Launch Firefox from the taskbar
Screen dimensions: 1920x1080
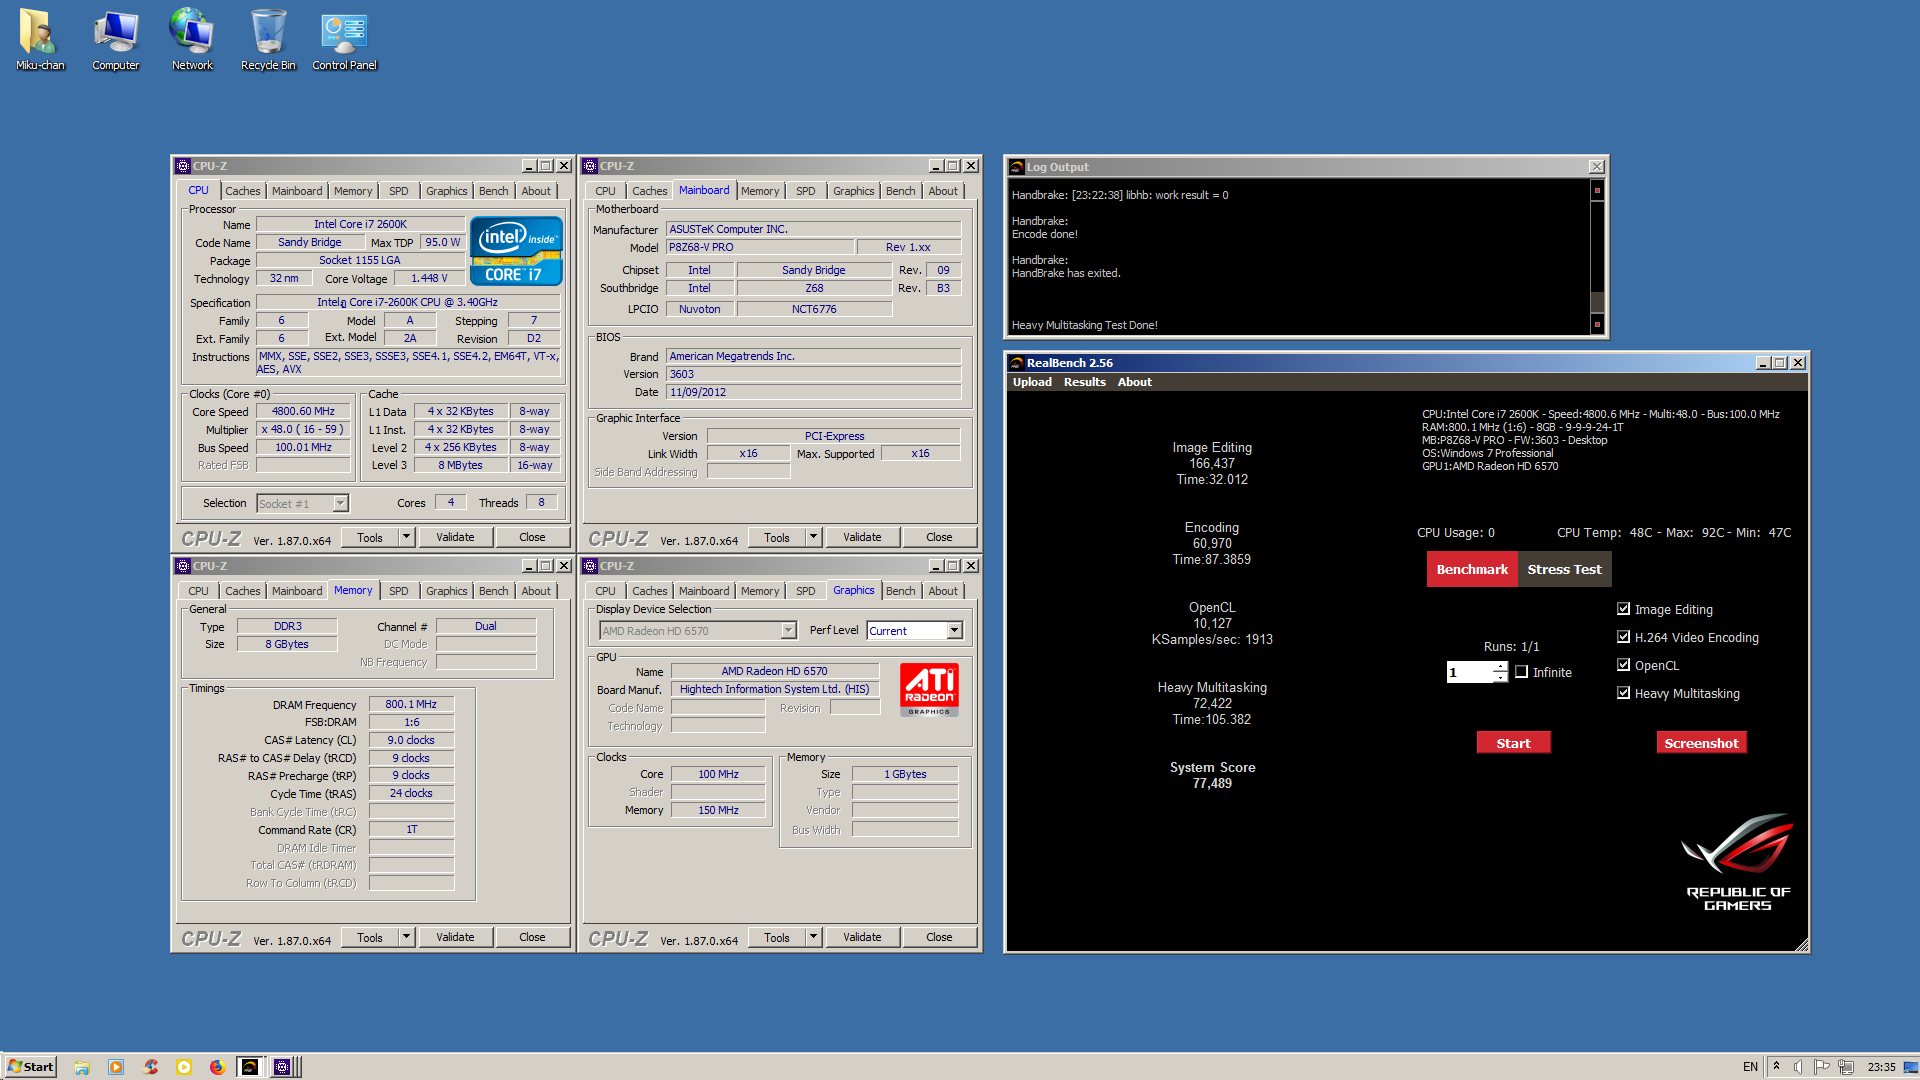point(217,1067)
